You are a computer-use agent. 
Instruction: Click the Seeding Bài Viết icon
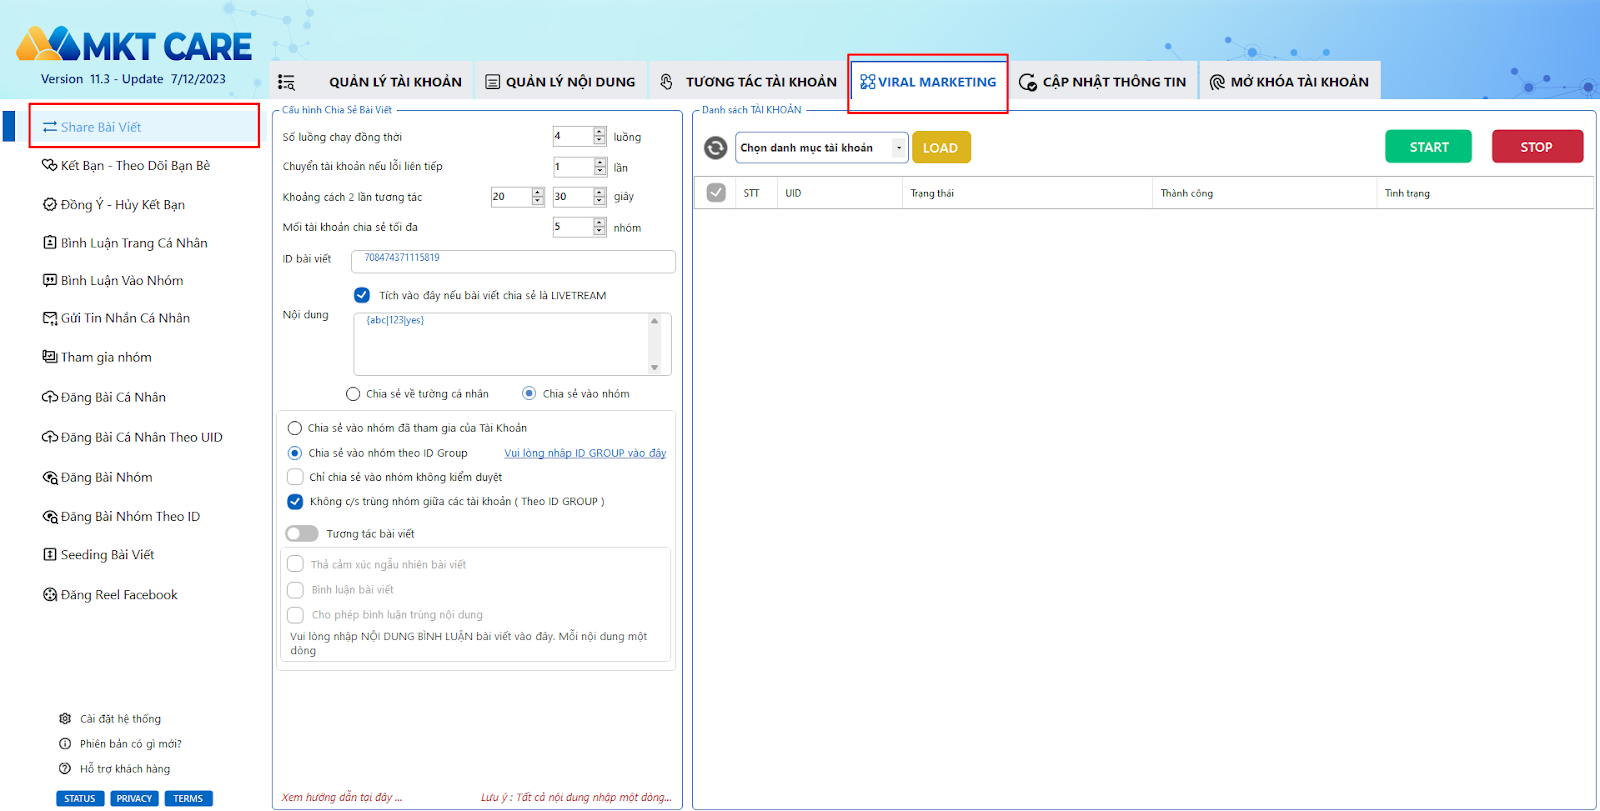50,554
